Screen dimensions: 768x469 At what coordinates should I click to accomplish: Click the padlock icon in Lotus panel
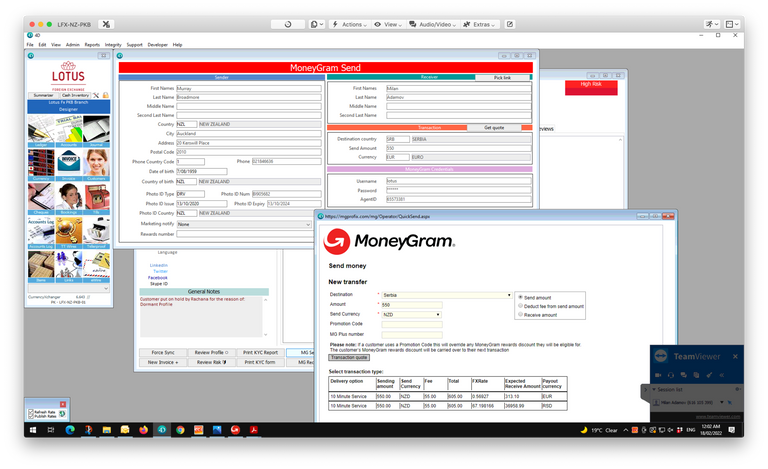click(x=105, y=95)
